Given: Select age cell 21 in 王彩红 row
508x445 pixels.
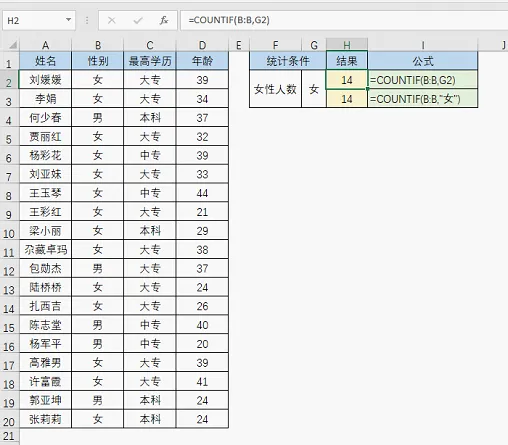Looking at the screenshot, I should tap(202, 212).
